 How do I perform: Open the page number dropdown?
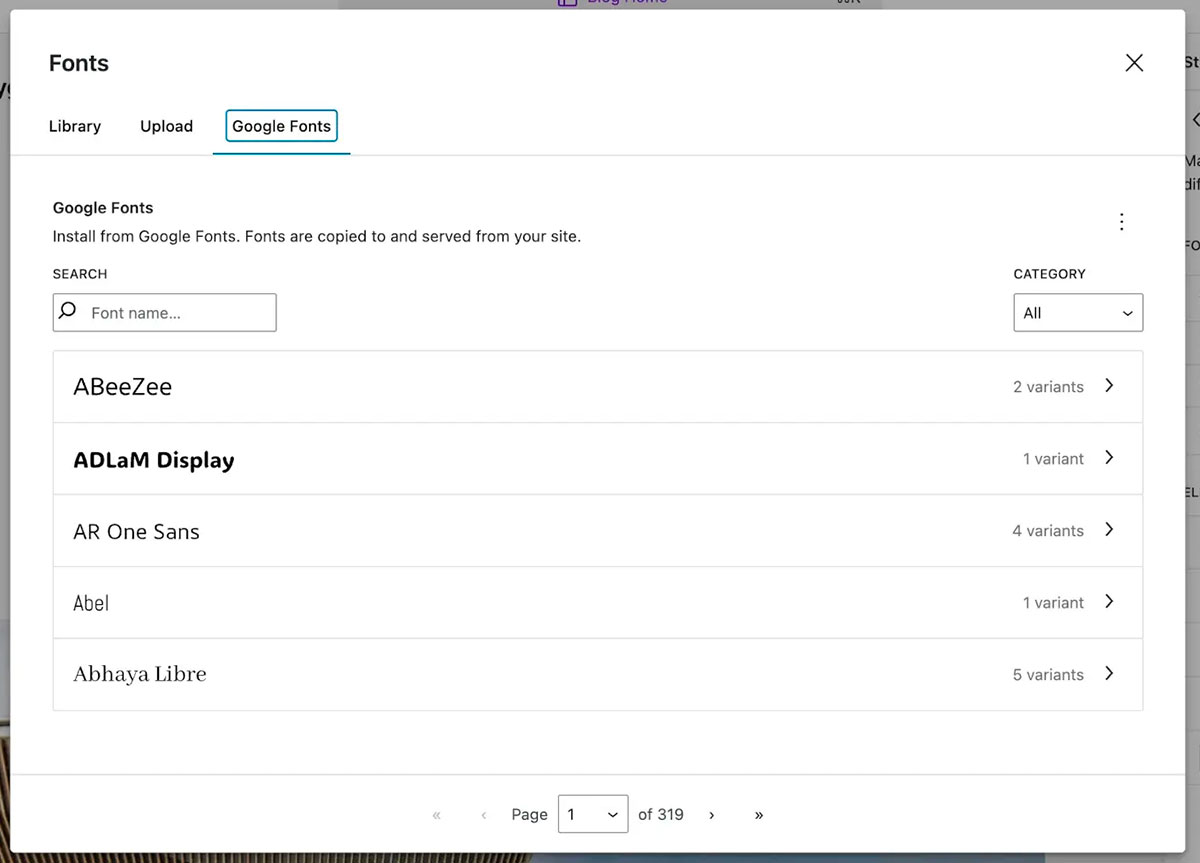(x=594, y=814)
